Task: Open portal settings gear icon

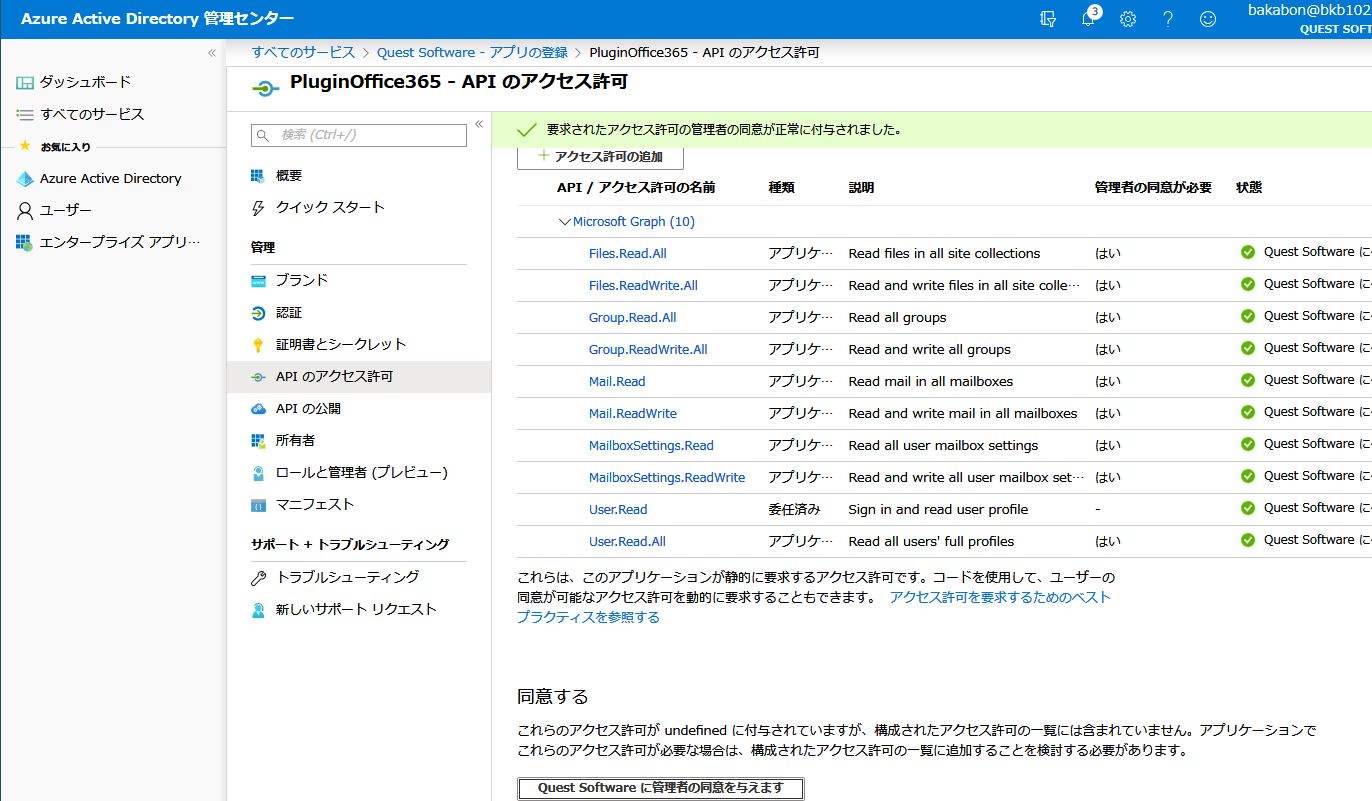Action: [1128, 19]
